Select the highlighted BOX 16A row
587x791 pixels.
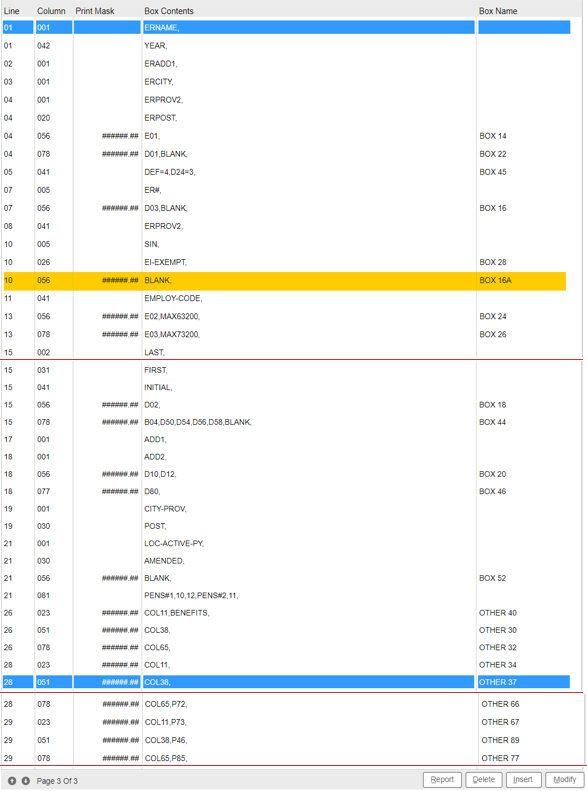pyautogui.click(x=284, y=280)
